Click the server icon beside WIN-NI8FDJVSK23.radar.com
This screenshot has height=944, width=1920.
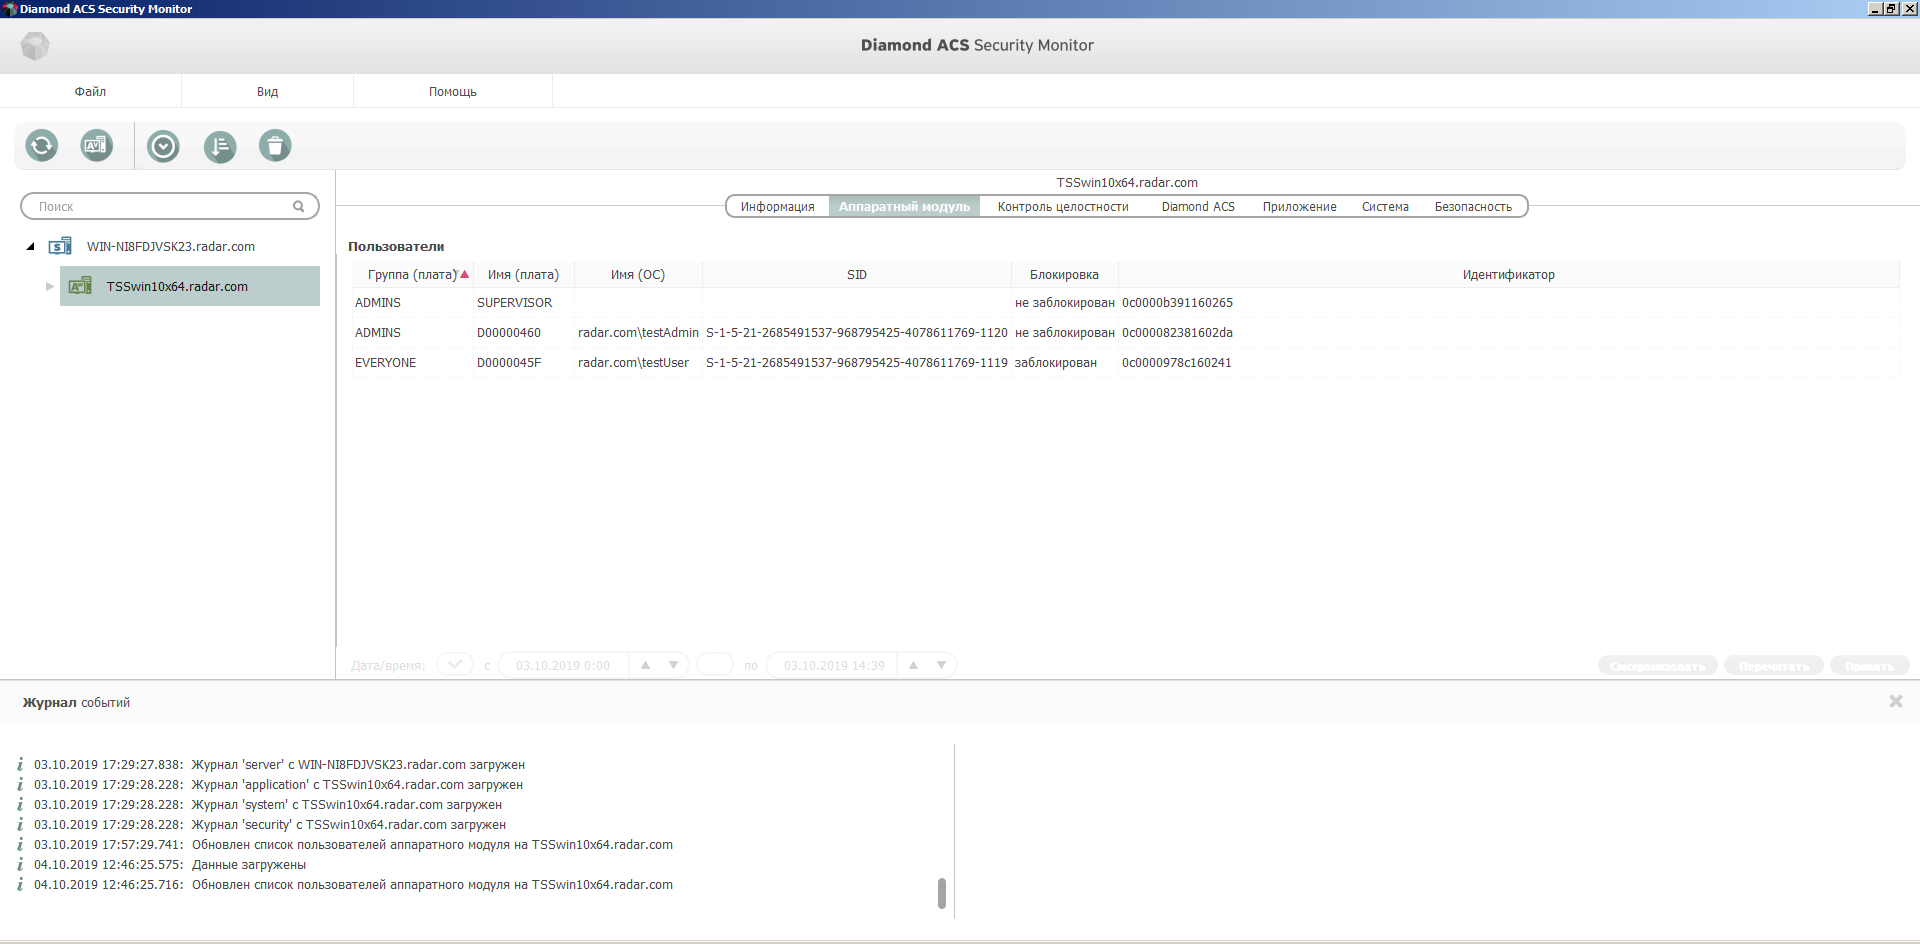[60, 246]
